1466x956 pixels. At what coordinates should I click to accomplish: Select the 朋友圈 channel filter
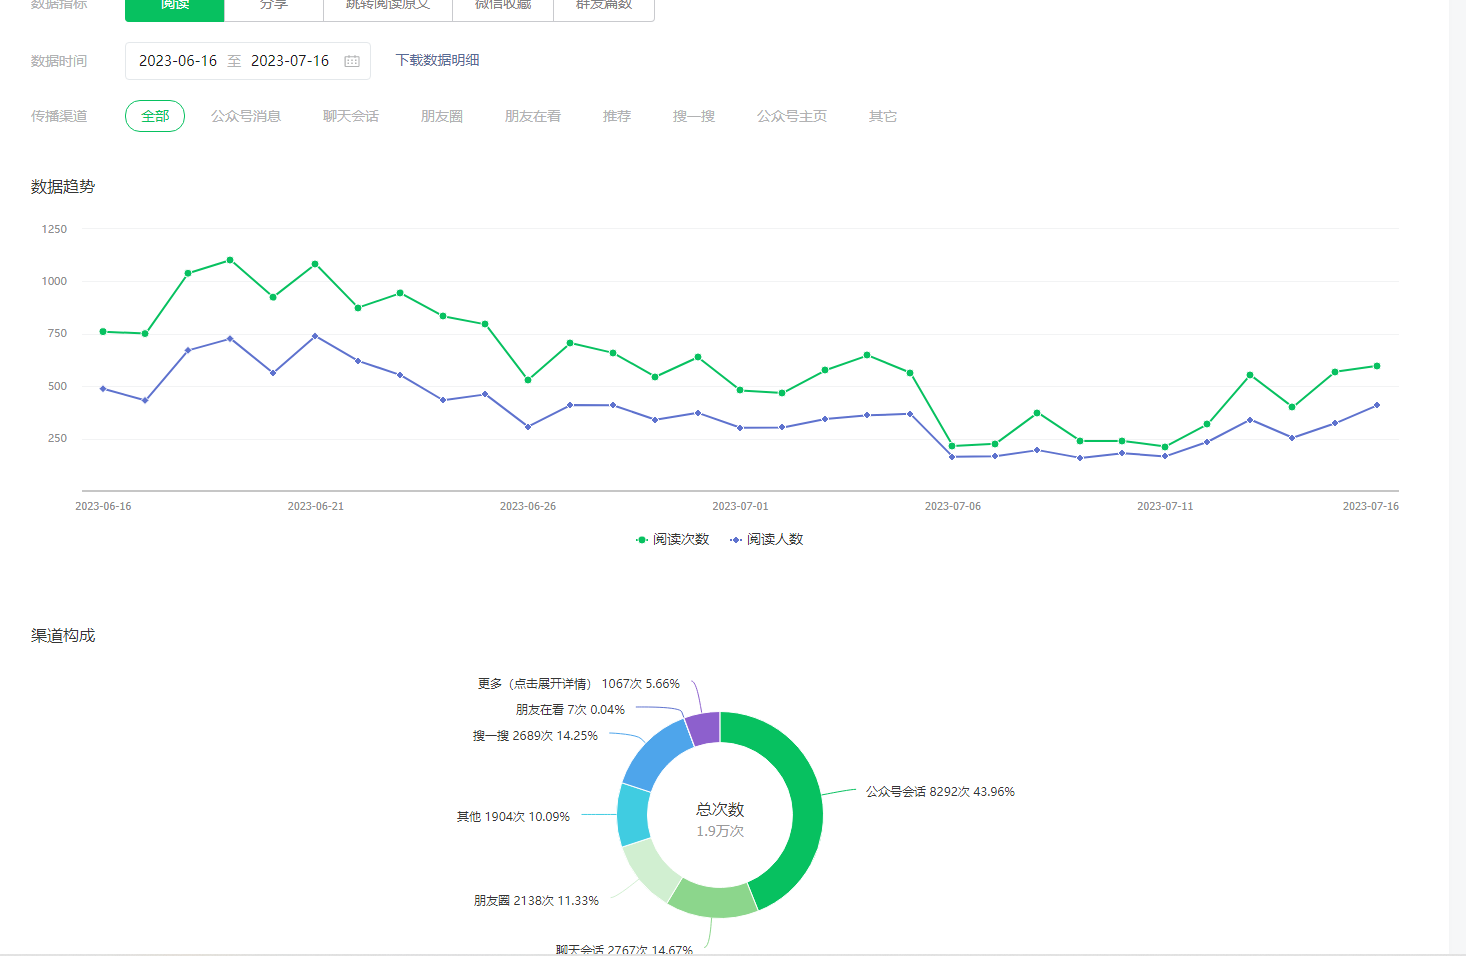(442, 116)
